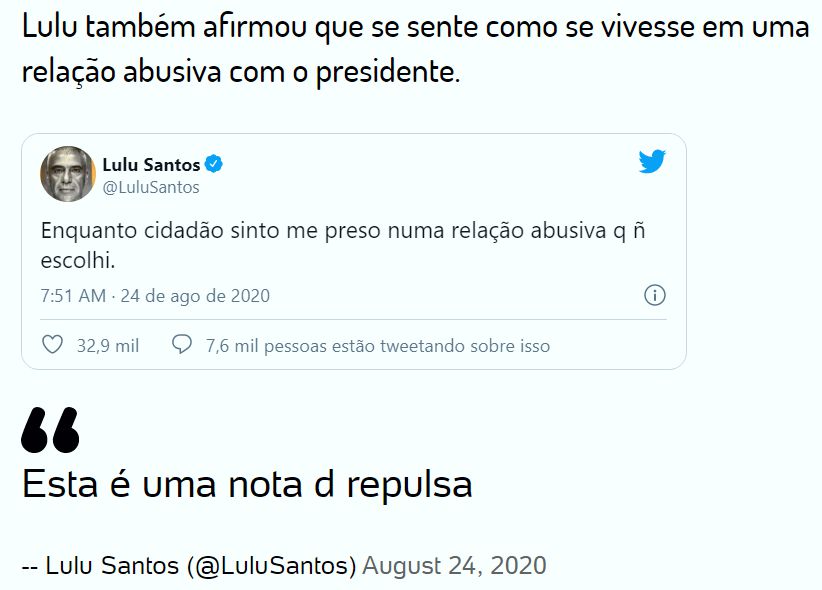Click Lulu Santos profile avatar
The height and width of the screenshot is (590, 822).
pyautogui.click(x=68, y=174)
